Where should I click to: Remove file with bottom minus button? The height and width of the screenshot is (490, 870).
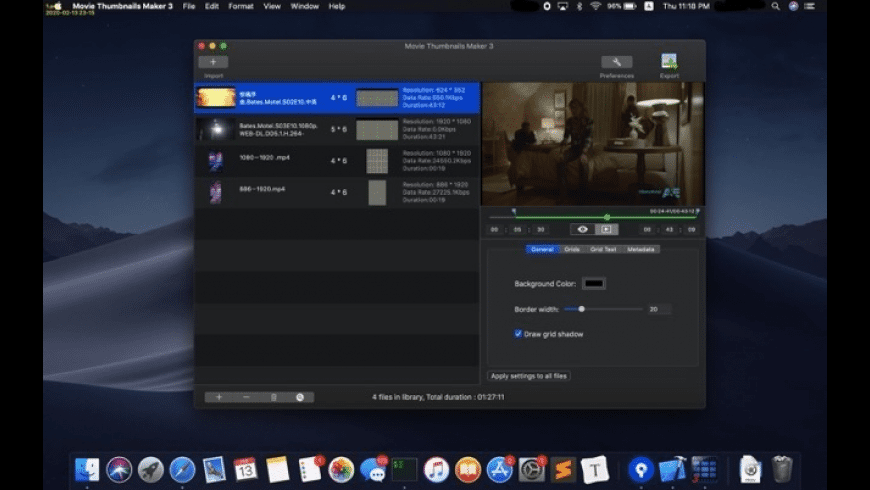click(x=246, y=397)
